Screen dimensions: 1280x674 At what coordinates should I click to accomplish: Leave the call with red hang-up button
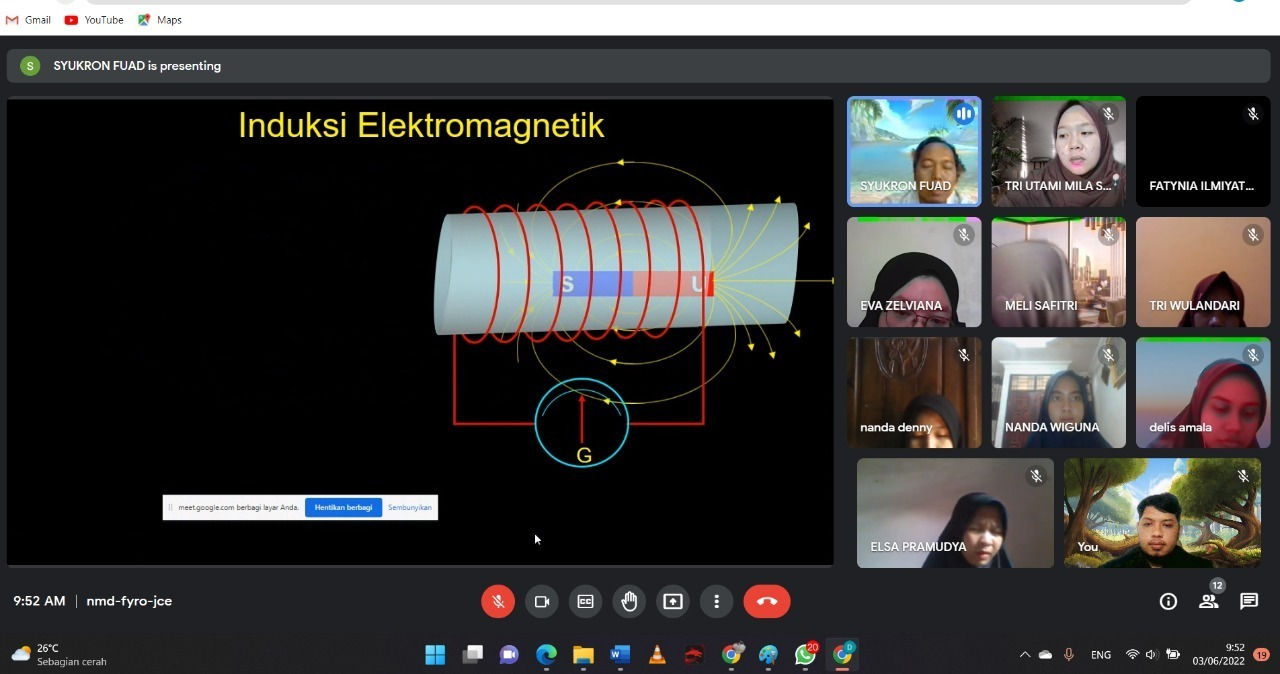click(x=767, y=601)
